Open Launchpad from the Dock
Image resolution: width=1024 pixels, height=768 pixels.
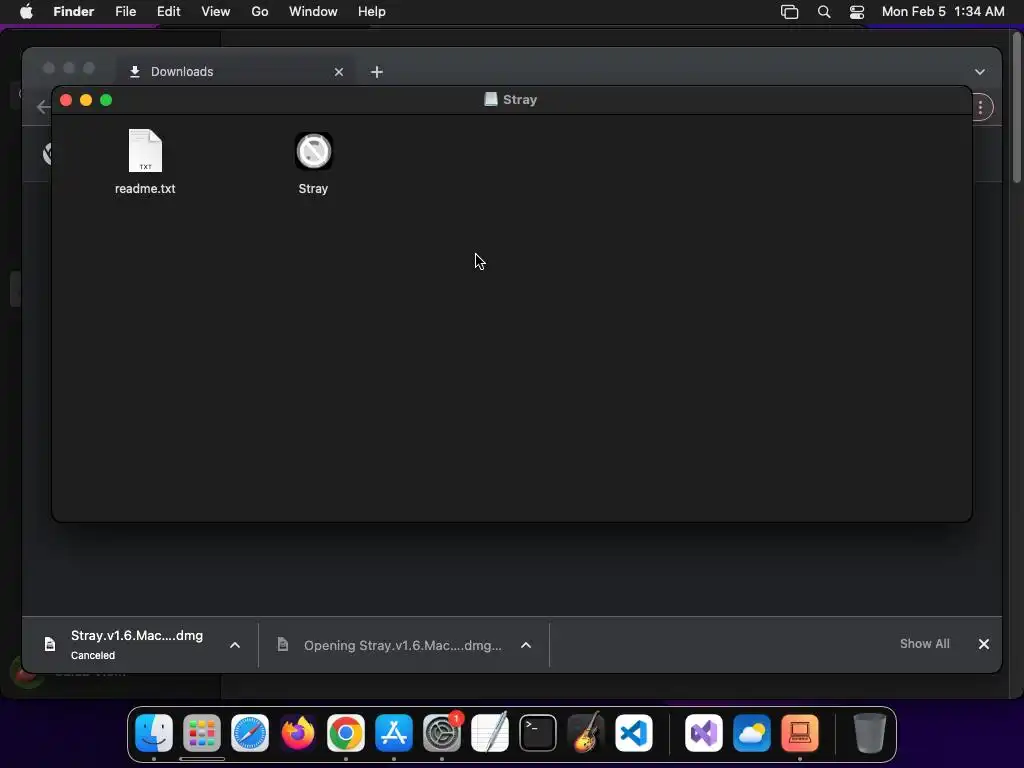point(202,733)
